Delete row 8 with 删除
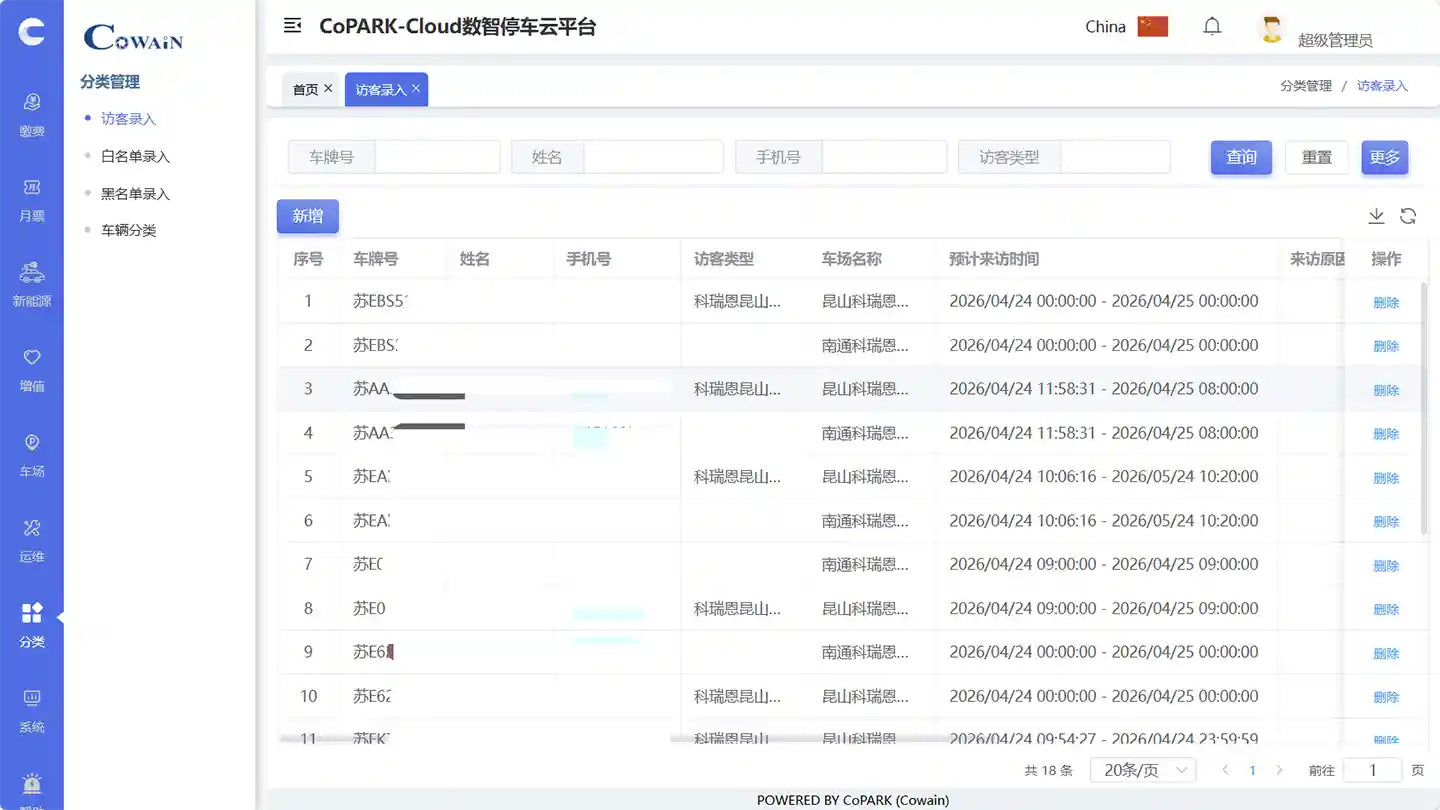 click(x=1386, y=609)
